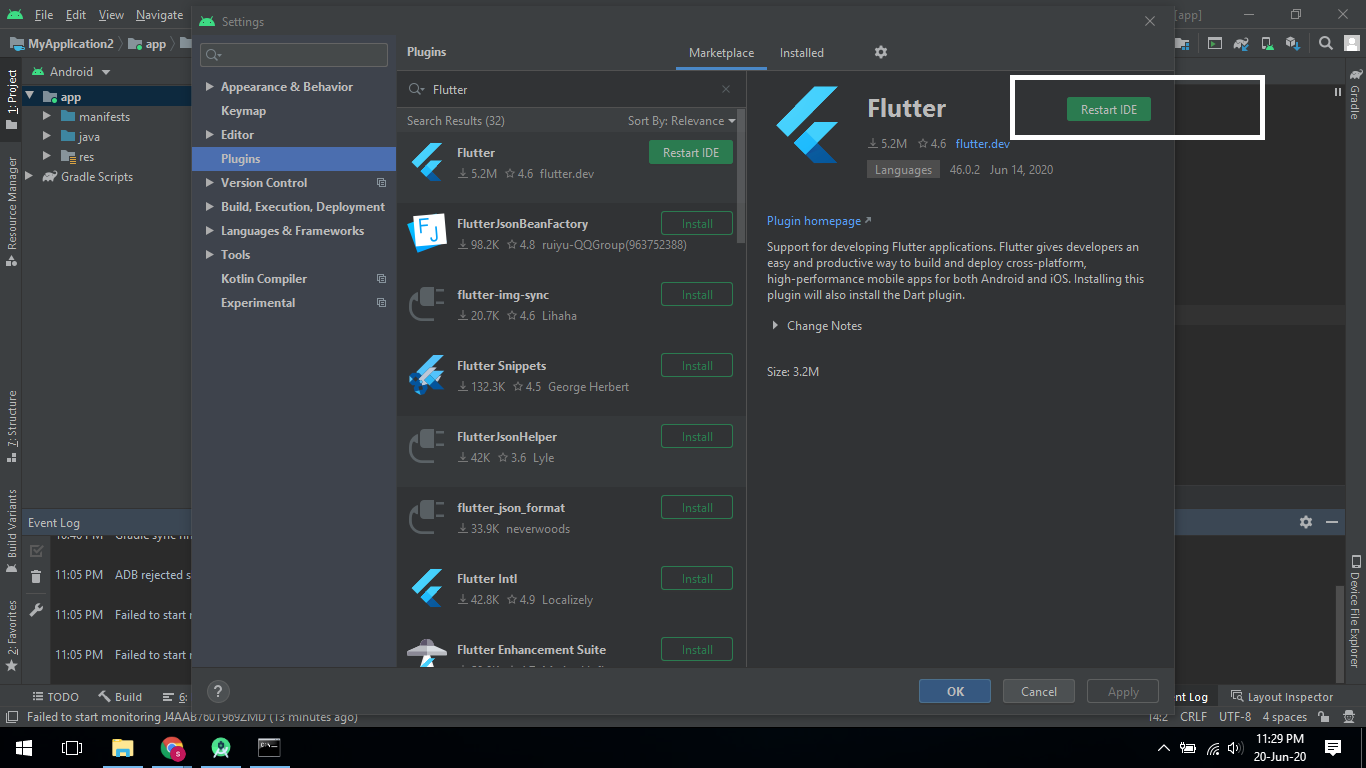Open Search Everywhere with the magnifier icon
This screenshot has height=768, width=1366.
(x=1325, y=43)
